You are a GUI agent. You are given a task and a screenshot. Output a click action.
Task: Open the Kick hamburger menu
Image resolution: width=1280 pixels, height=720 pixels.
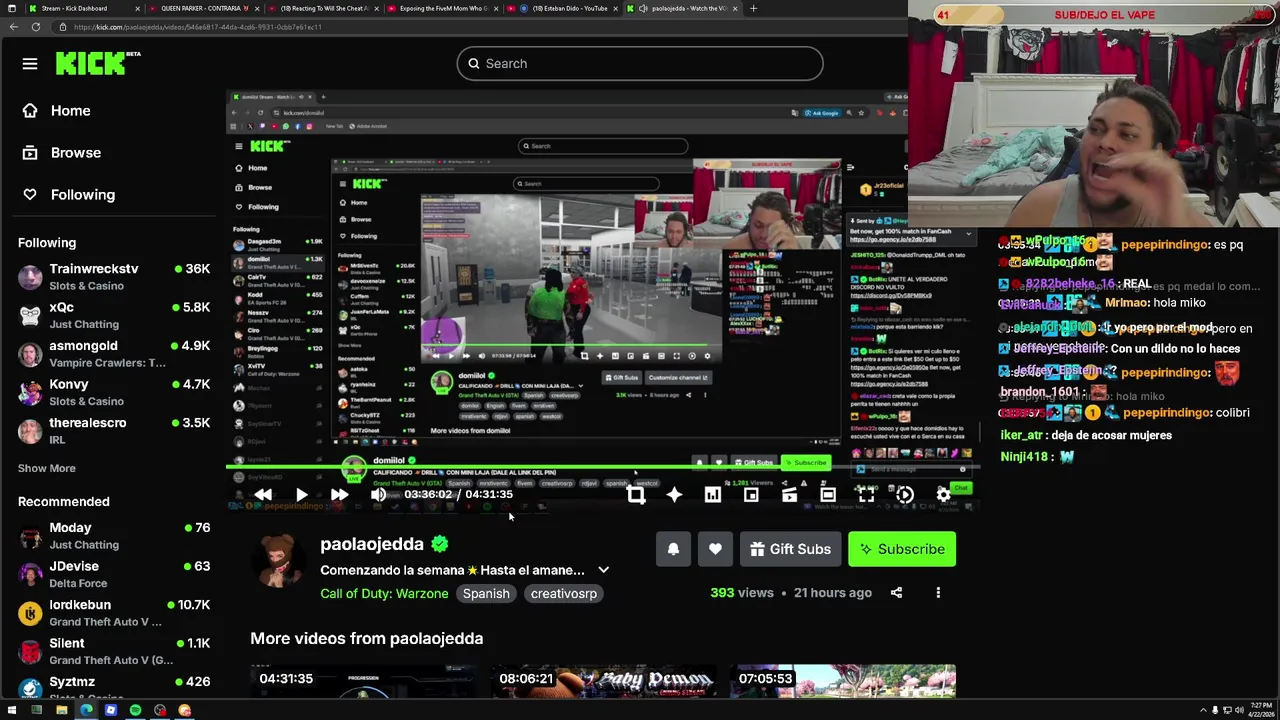click(30, 64)
